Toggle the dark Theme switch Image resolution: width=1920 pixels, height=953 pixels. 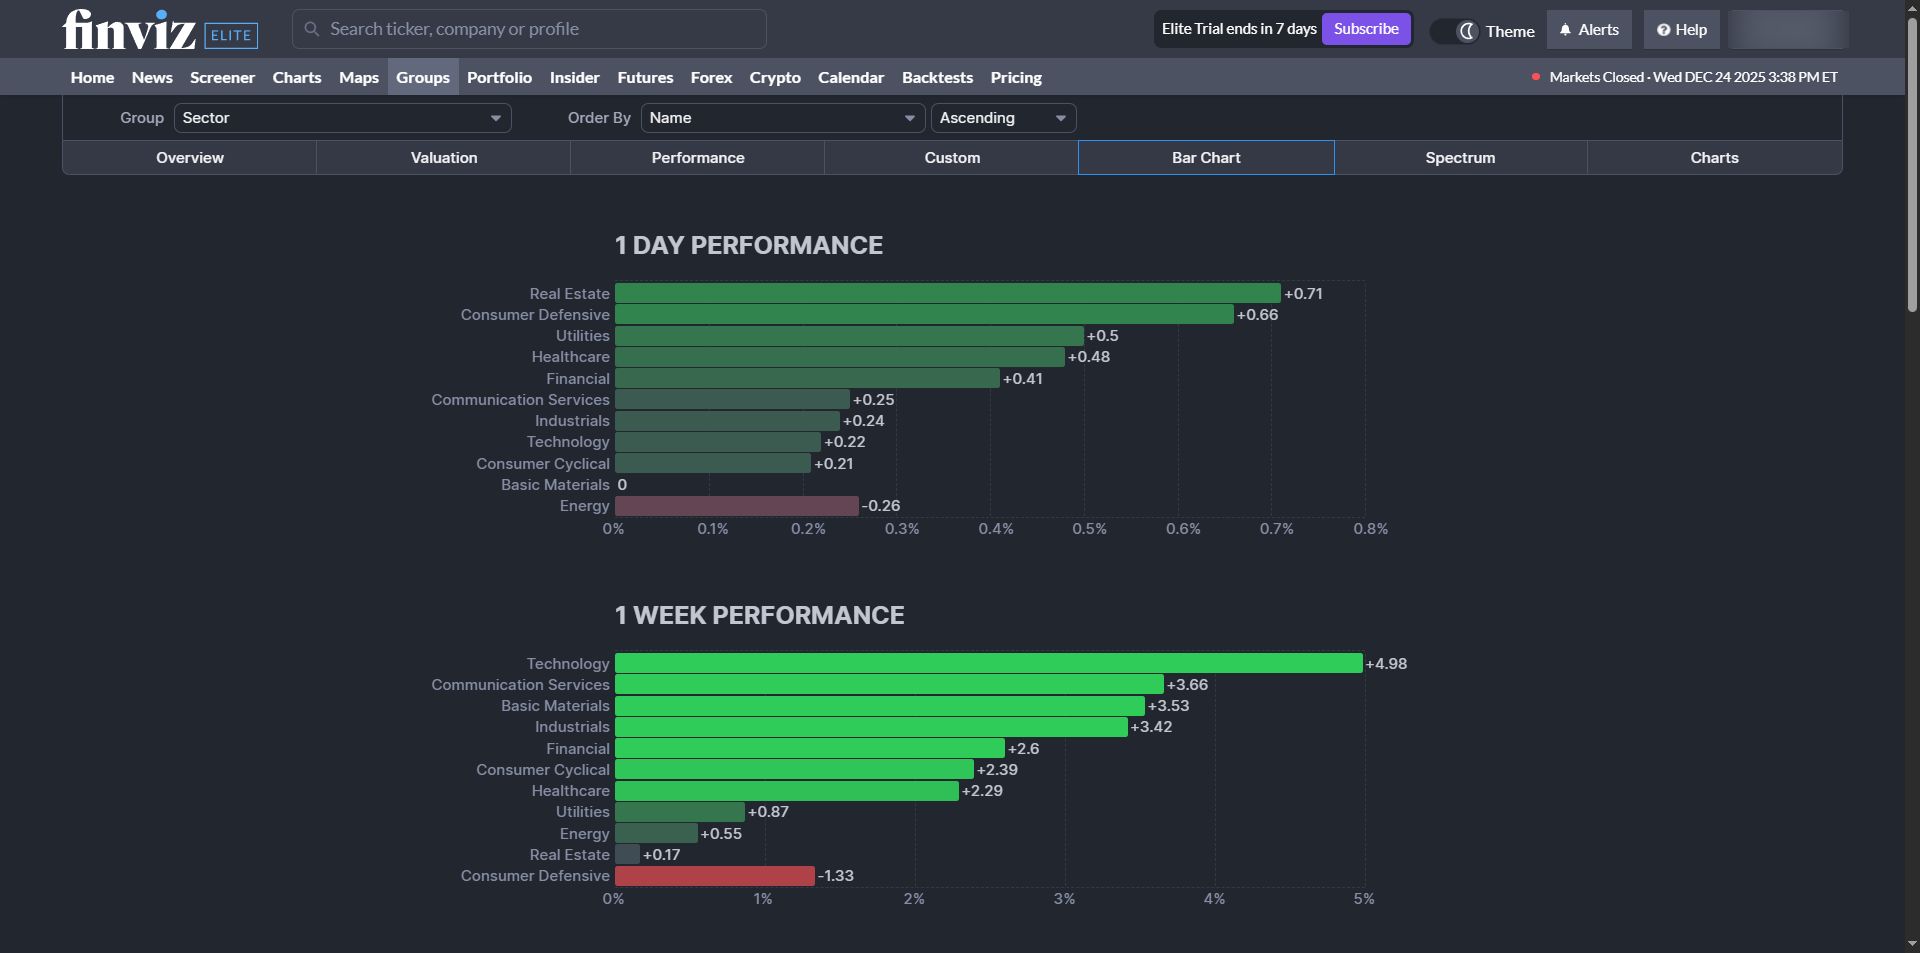click(x=1455, y=31)
